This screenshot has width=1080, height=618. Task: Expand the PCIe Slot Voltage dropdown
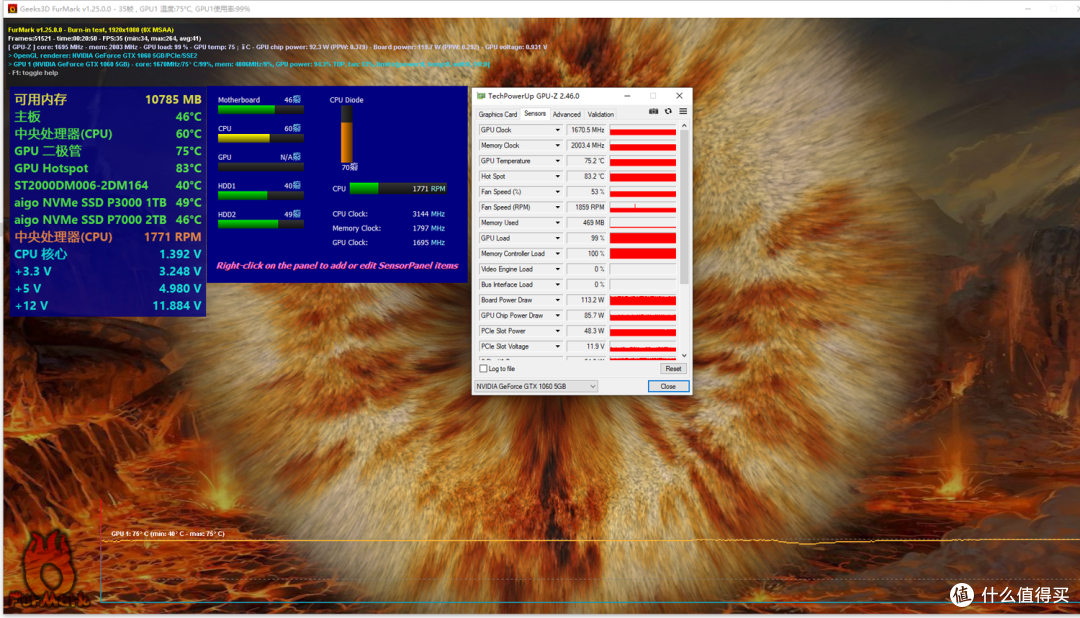[557, 347]
